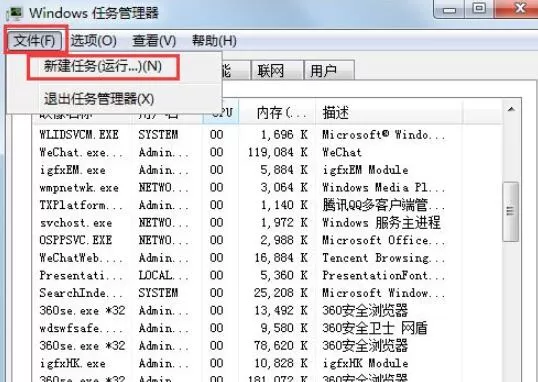Click the 16,884 K memory value
538x382 pixels.
(281, 258)
